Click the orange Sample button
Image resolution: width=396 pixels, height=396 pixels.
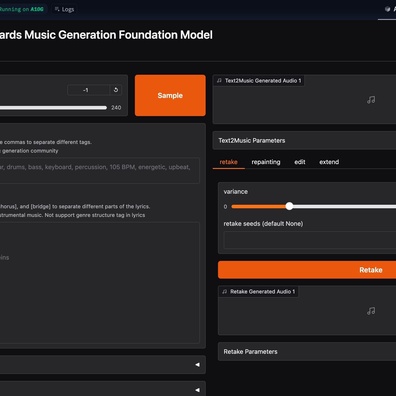click(170, 95)
